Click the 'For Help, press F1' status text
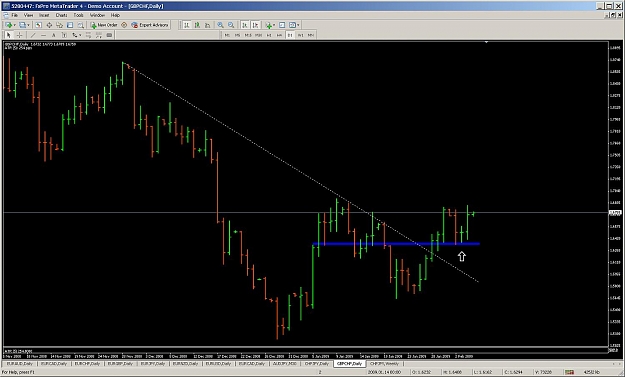The image size is (625, 377). coord(18,372)
